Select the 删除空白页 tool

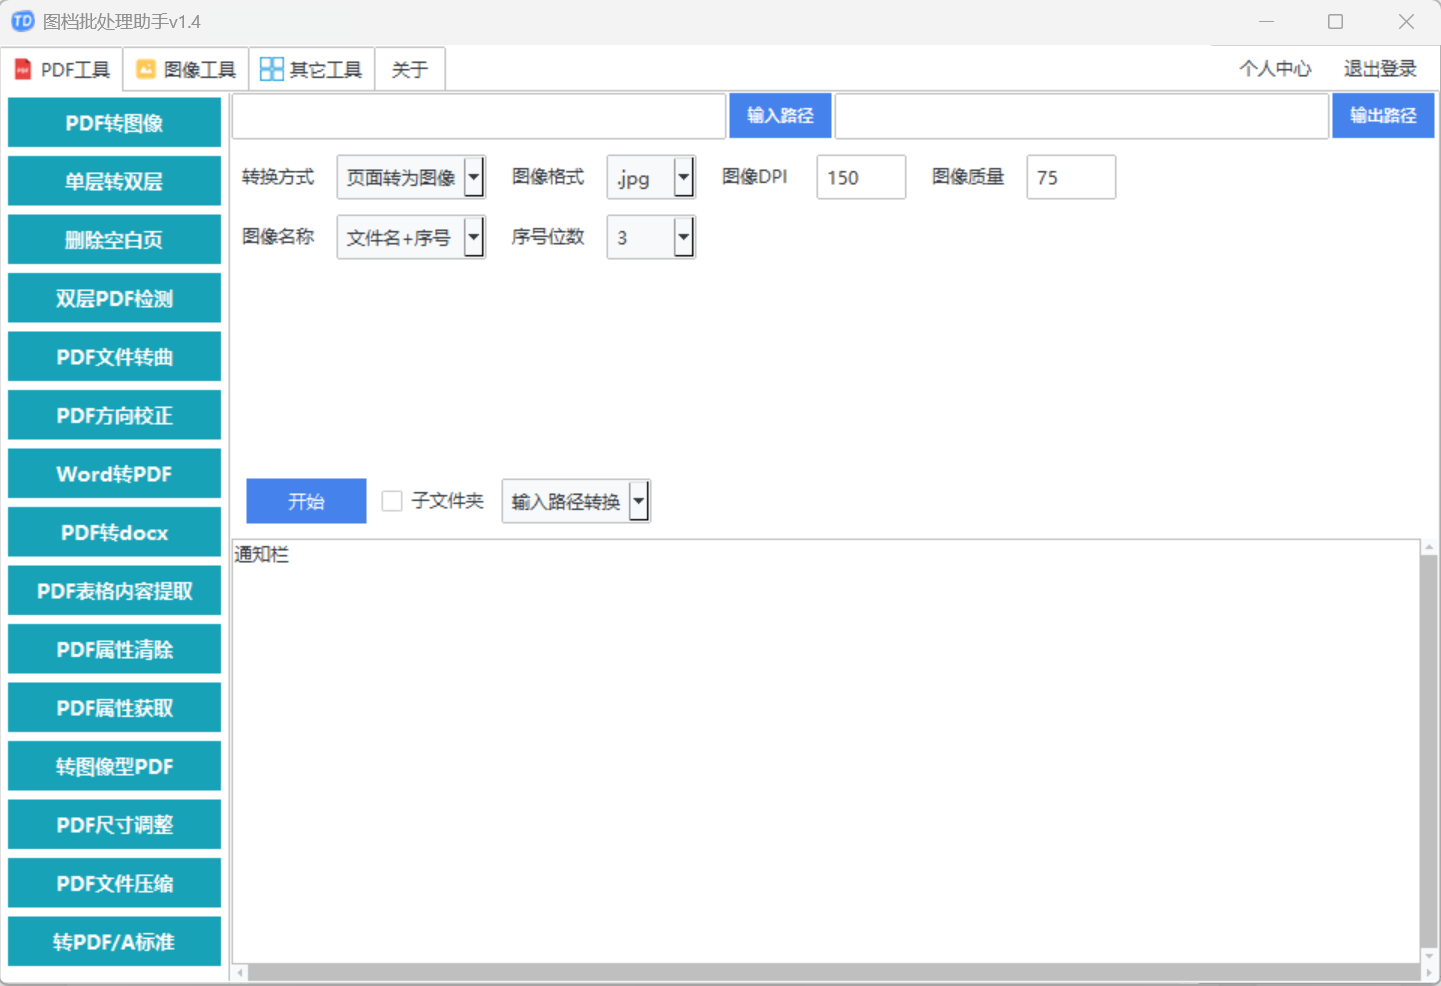[114, 239]
